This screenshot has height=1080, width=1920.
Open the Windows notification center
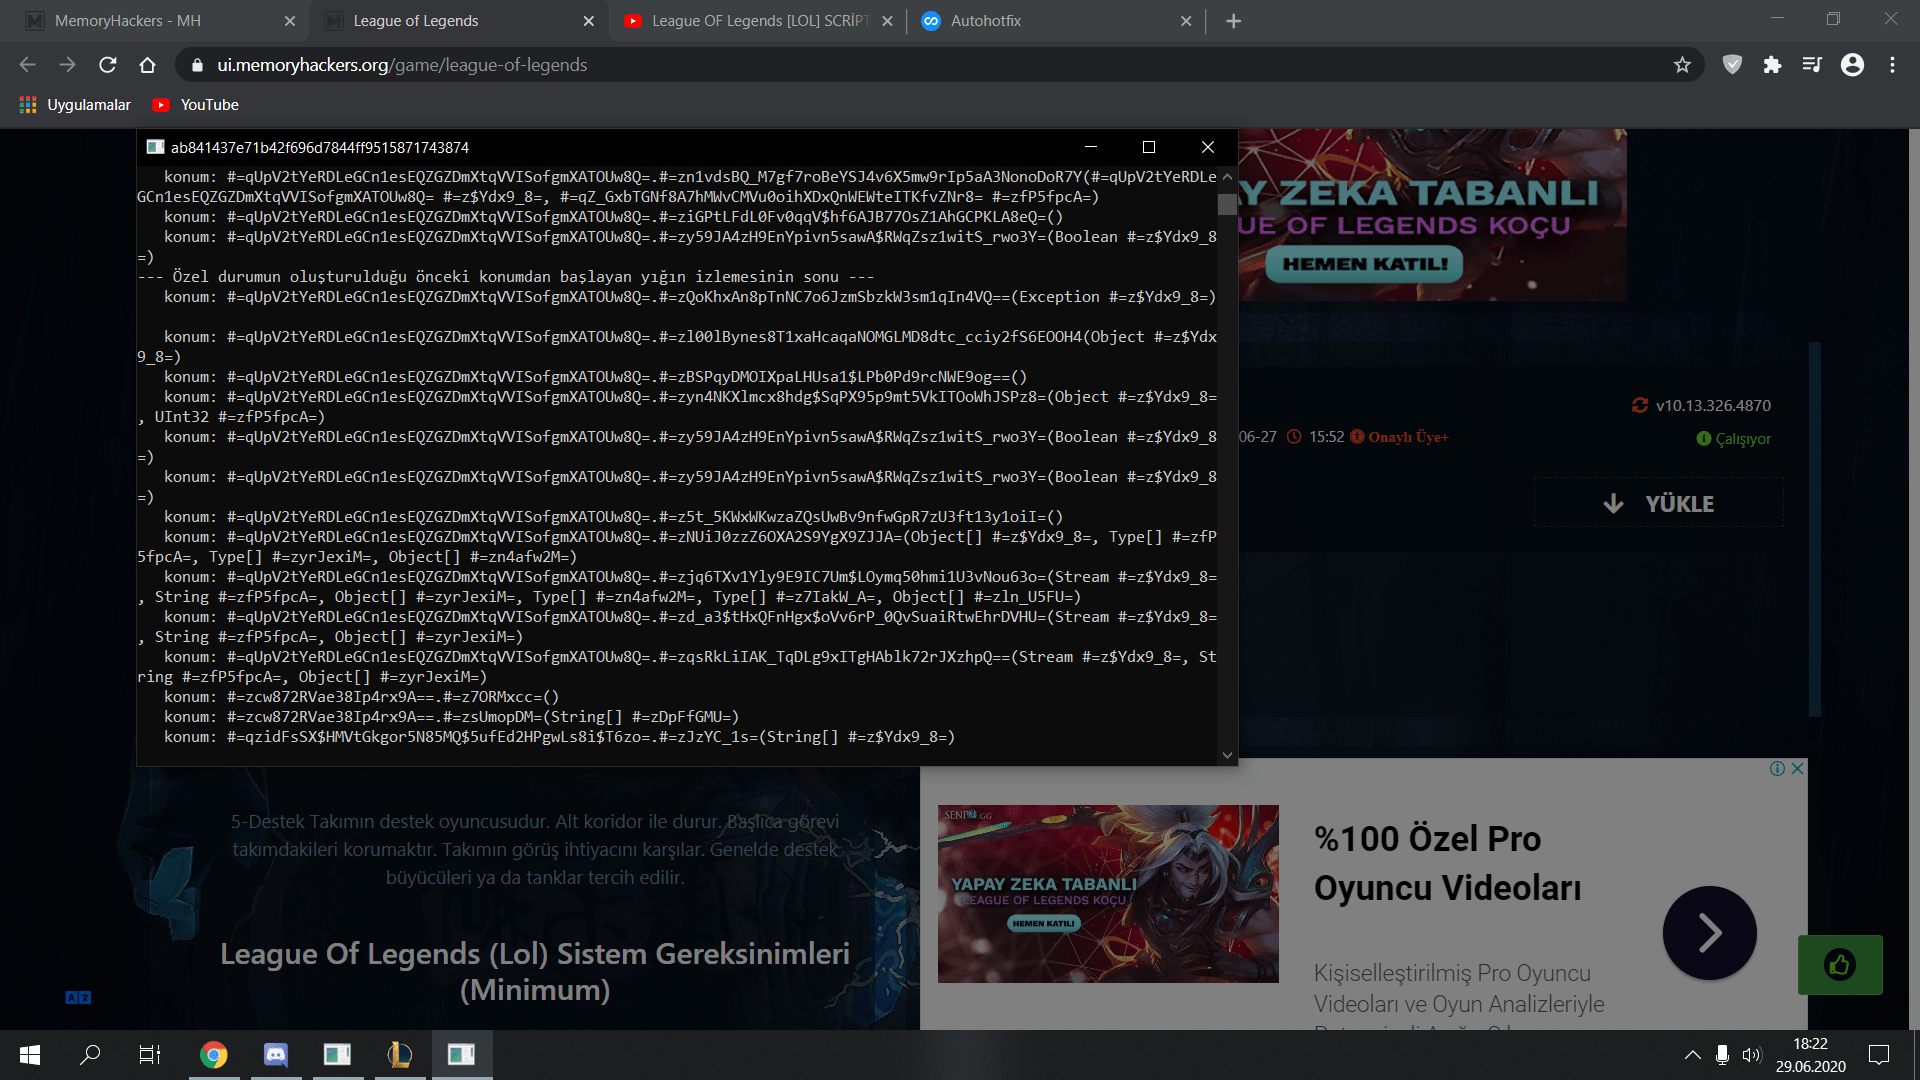tap(1879, 1055)
